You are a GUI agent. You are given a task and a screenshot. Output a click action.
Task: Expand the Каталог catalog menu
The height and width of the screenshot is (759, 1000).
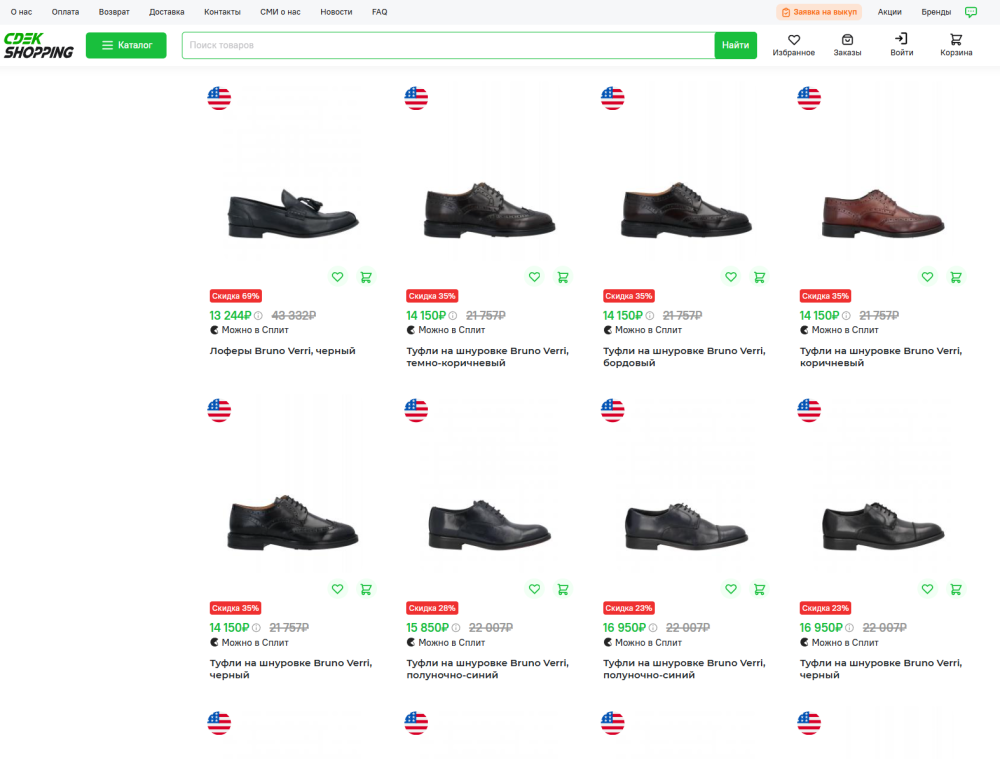click(x=126, y=45)
